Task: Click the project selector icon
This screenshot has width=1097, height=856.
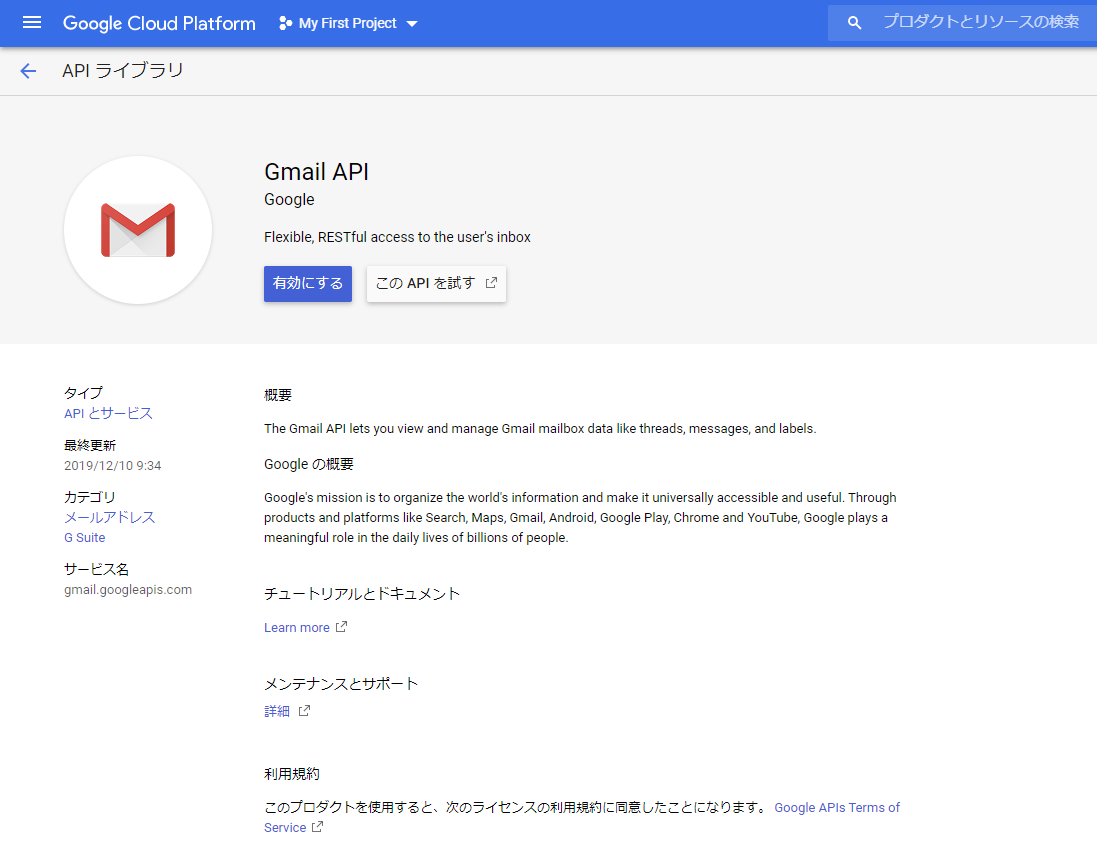Action: pyautogui.click(x=285, y=22)
